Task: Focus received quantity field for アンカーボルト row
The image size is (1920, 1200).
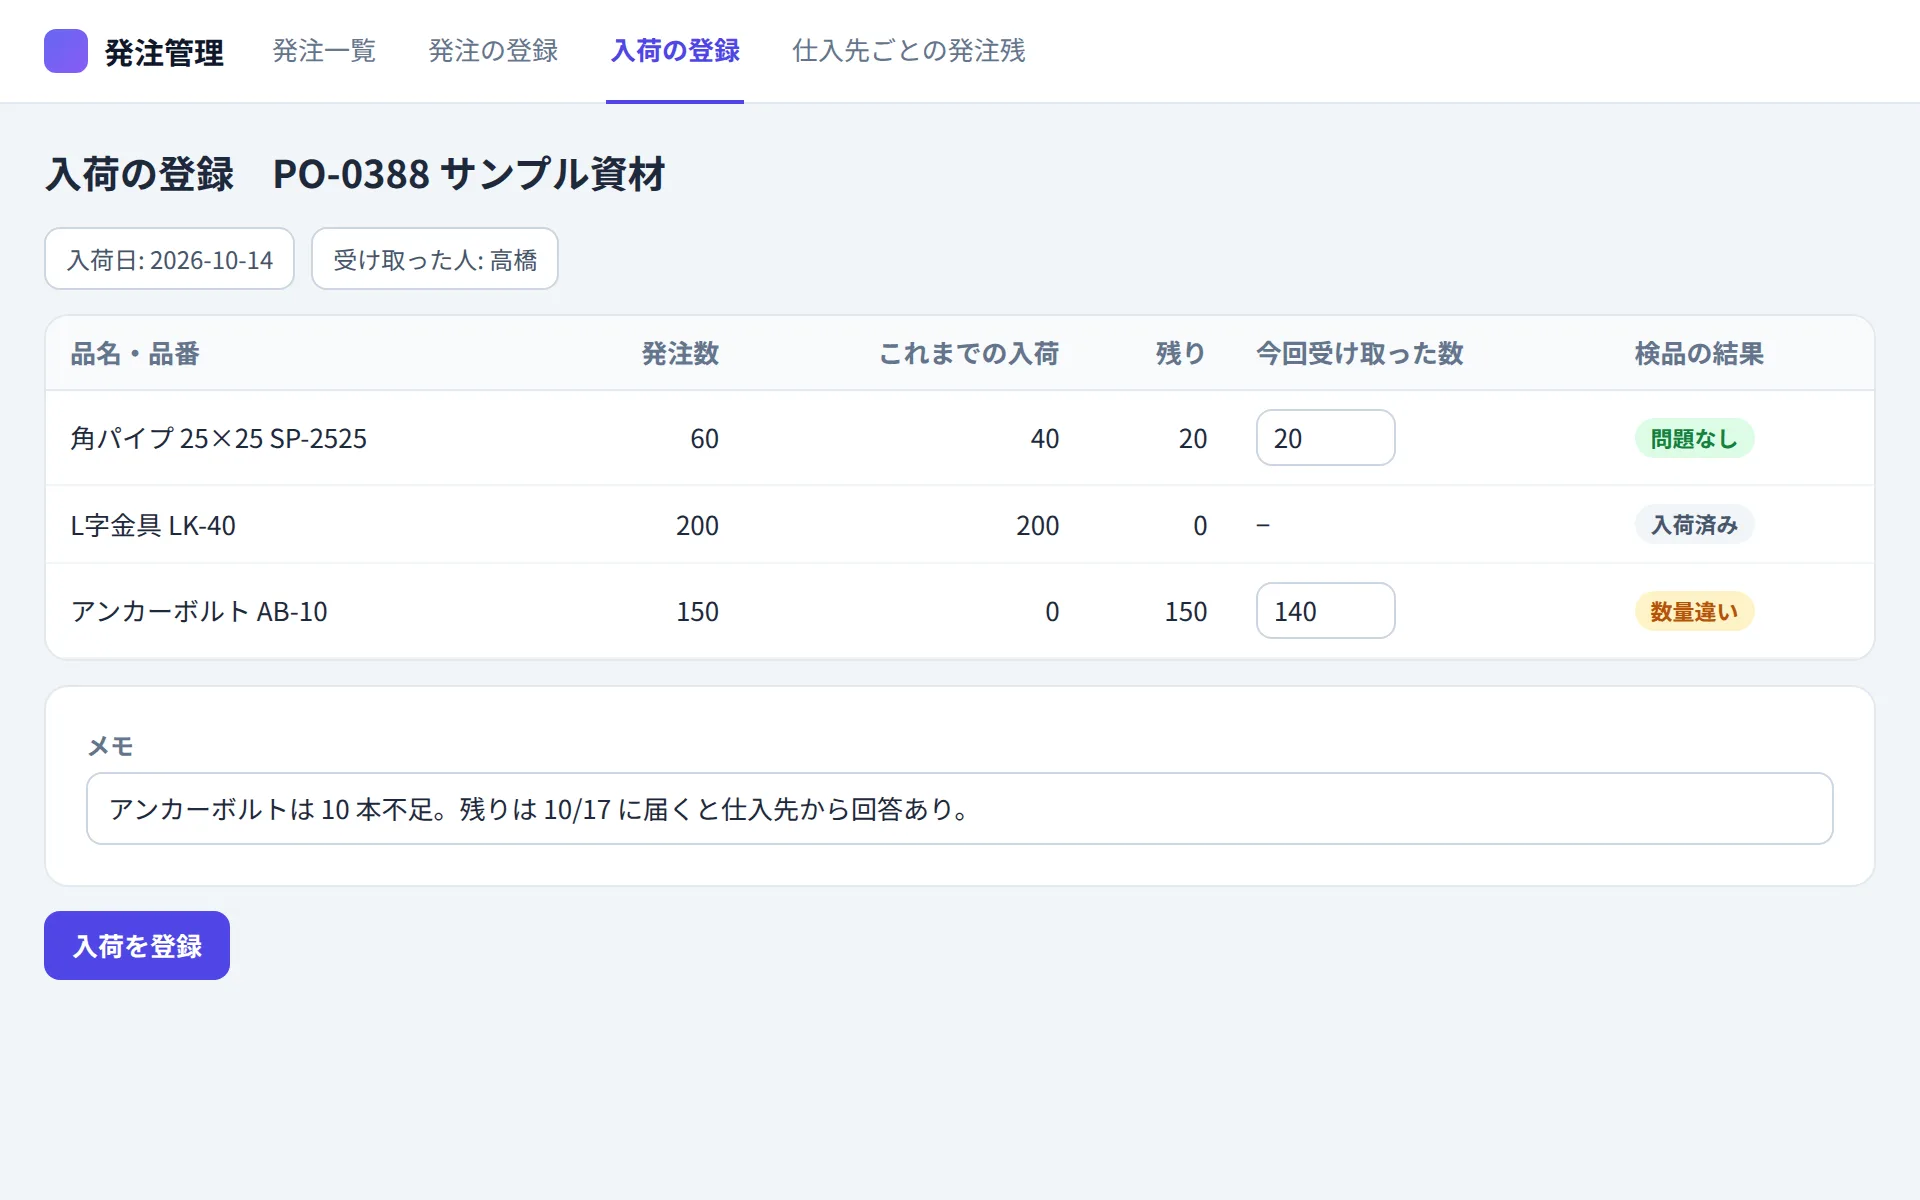Action: click(x=1325, y=611)
